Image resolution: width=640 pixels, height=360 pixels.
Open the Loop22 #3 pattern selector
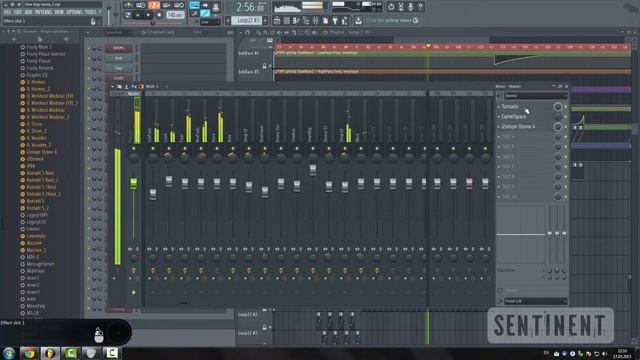point(247,20)
